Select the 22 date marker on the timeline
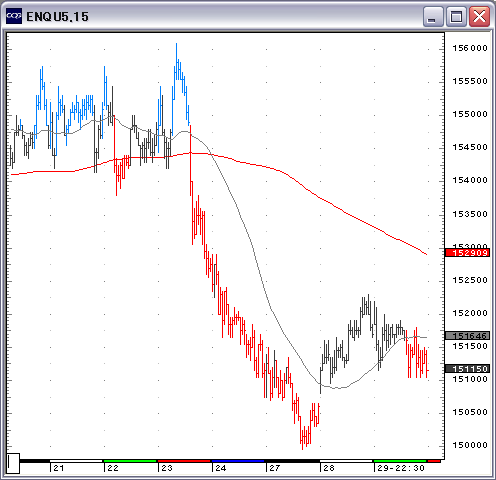The width and height of the screenshot is (496, 480). point(113,468)
